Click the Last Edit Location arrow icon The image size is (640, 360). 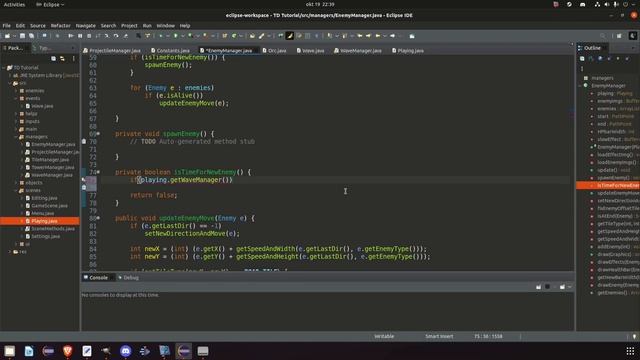[360, 36]
